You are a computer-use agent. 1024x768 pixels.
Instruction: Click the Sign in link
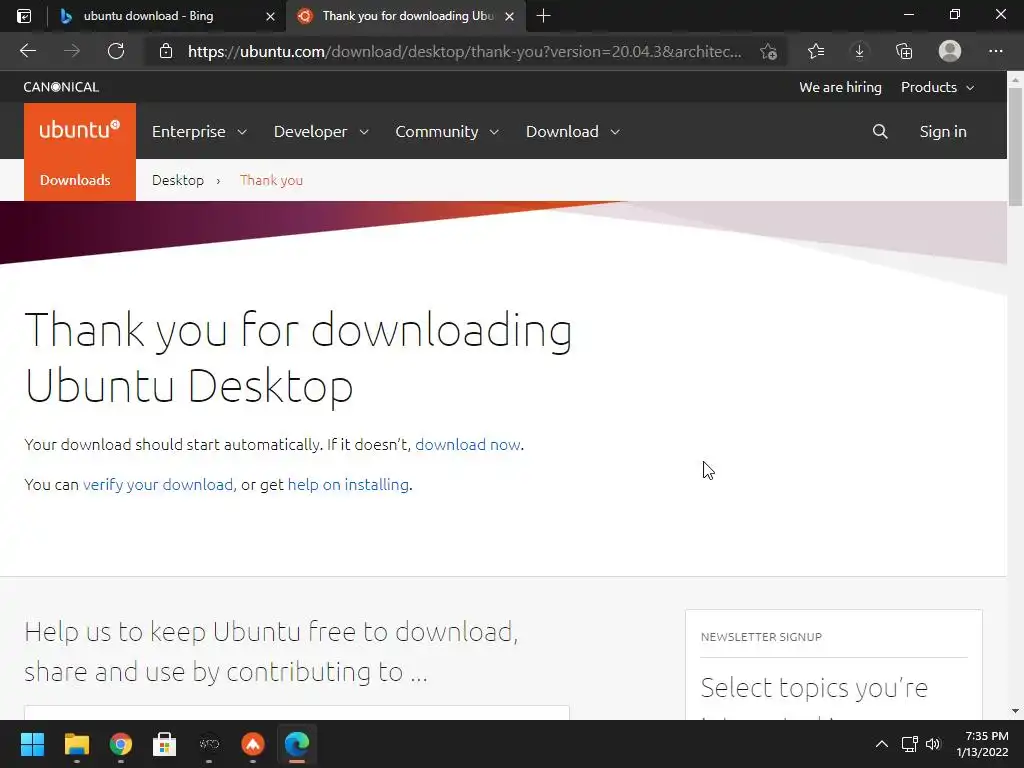[942, 131]
